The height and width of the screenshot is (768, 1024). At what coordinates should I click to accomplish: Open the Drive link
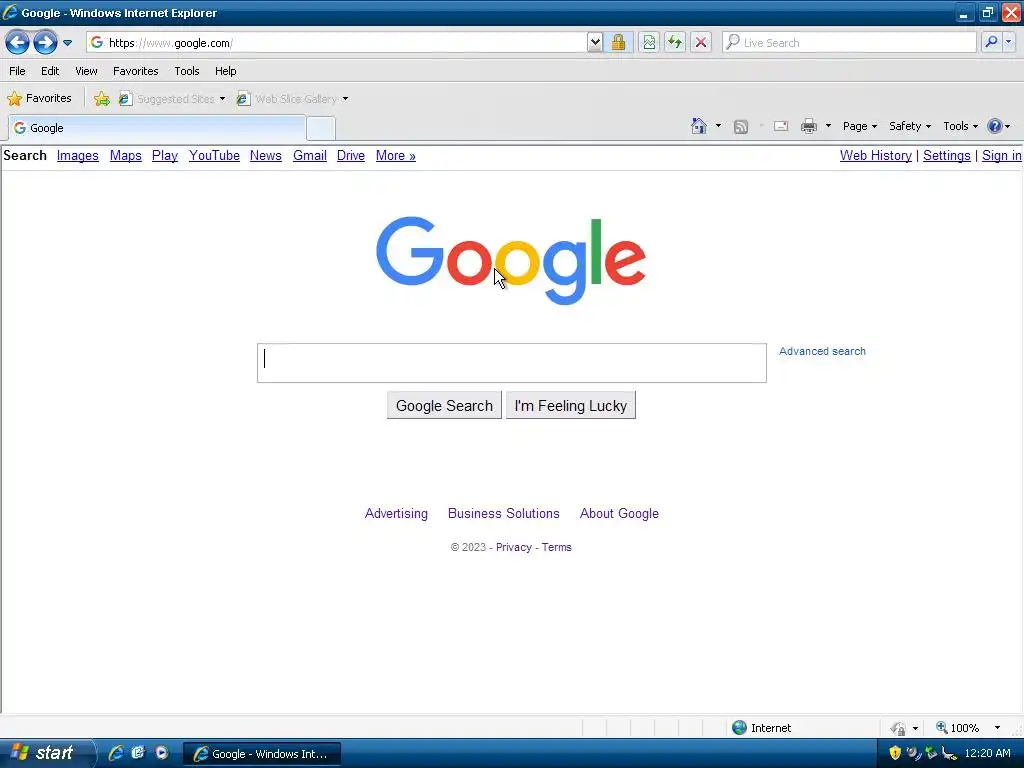(x=351, y=155)
